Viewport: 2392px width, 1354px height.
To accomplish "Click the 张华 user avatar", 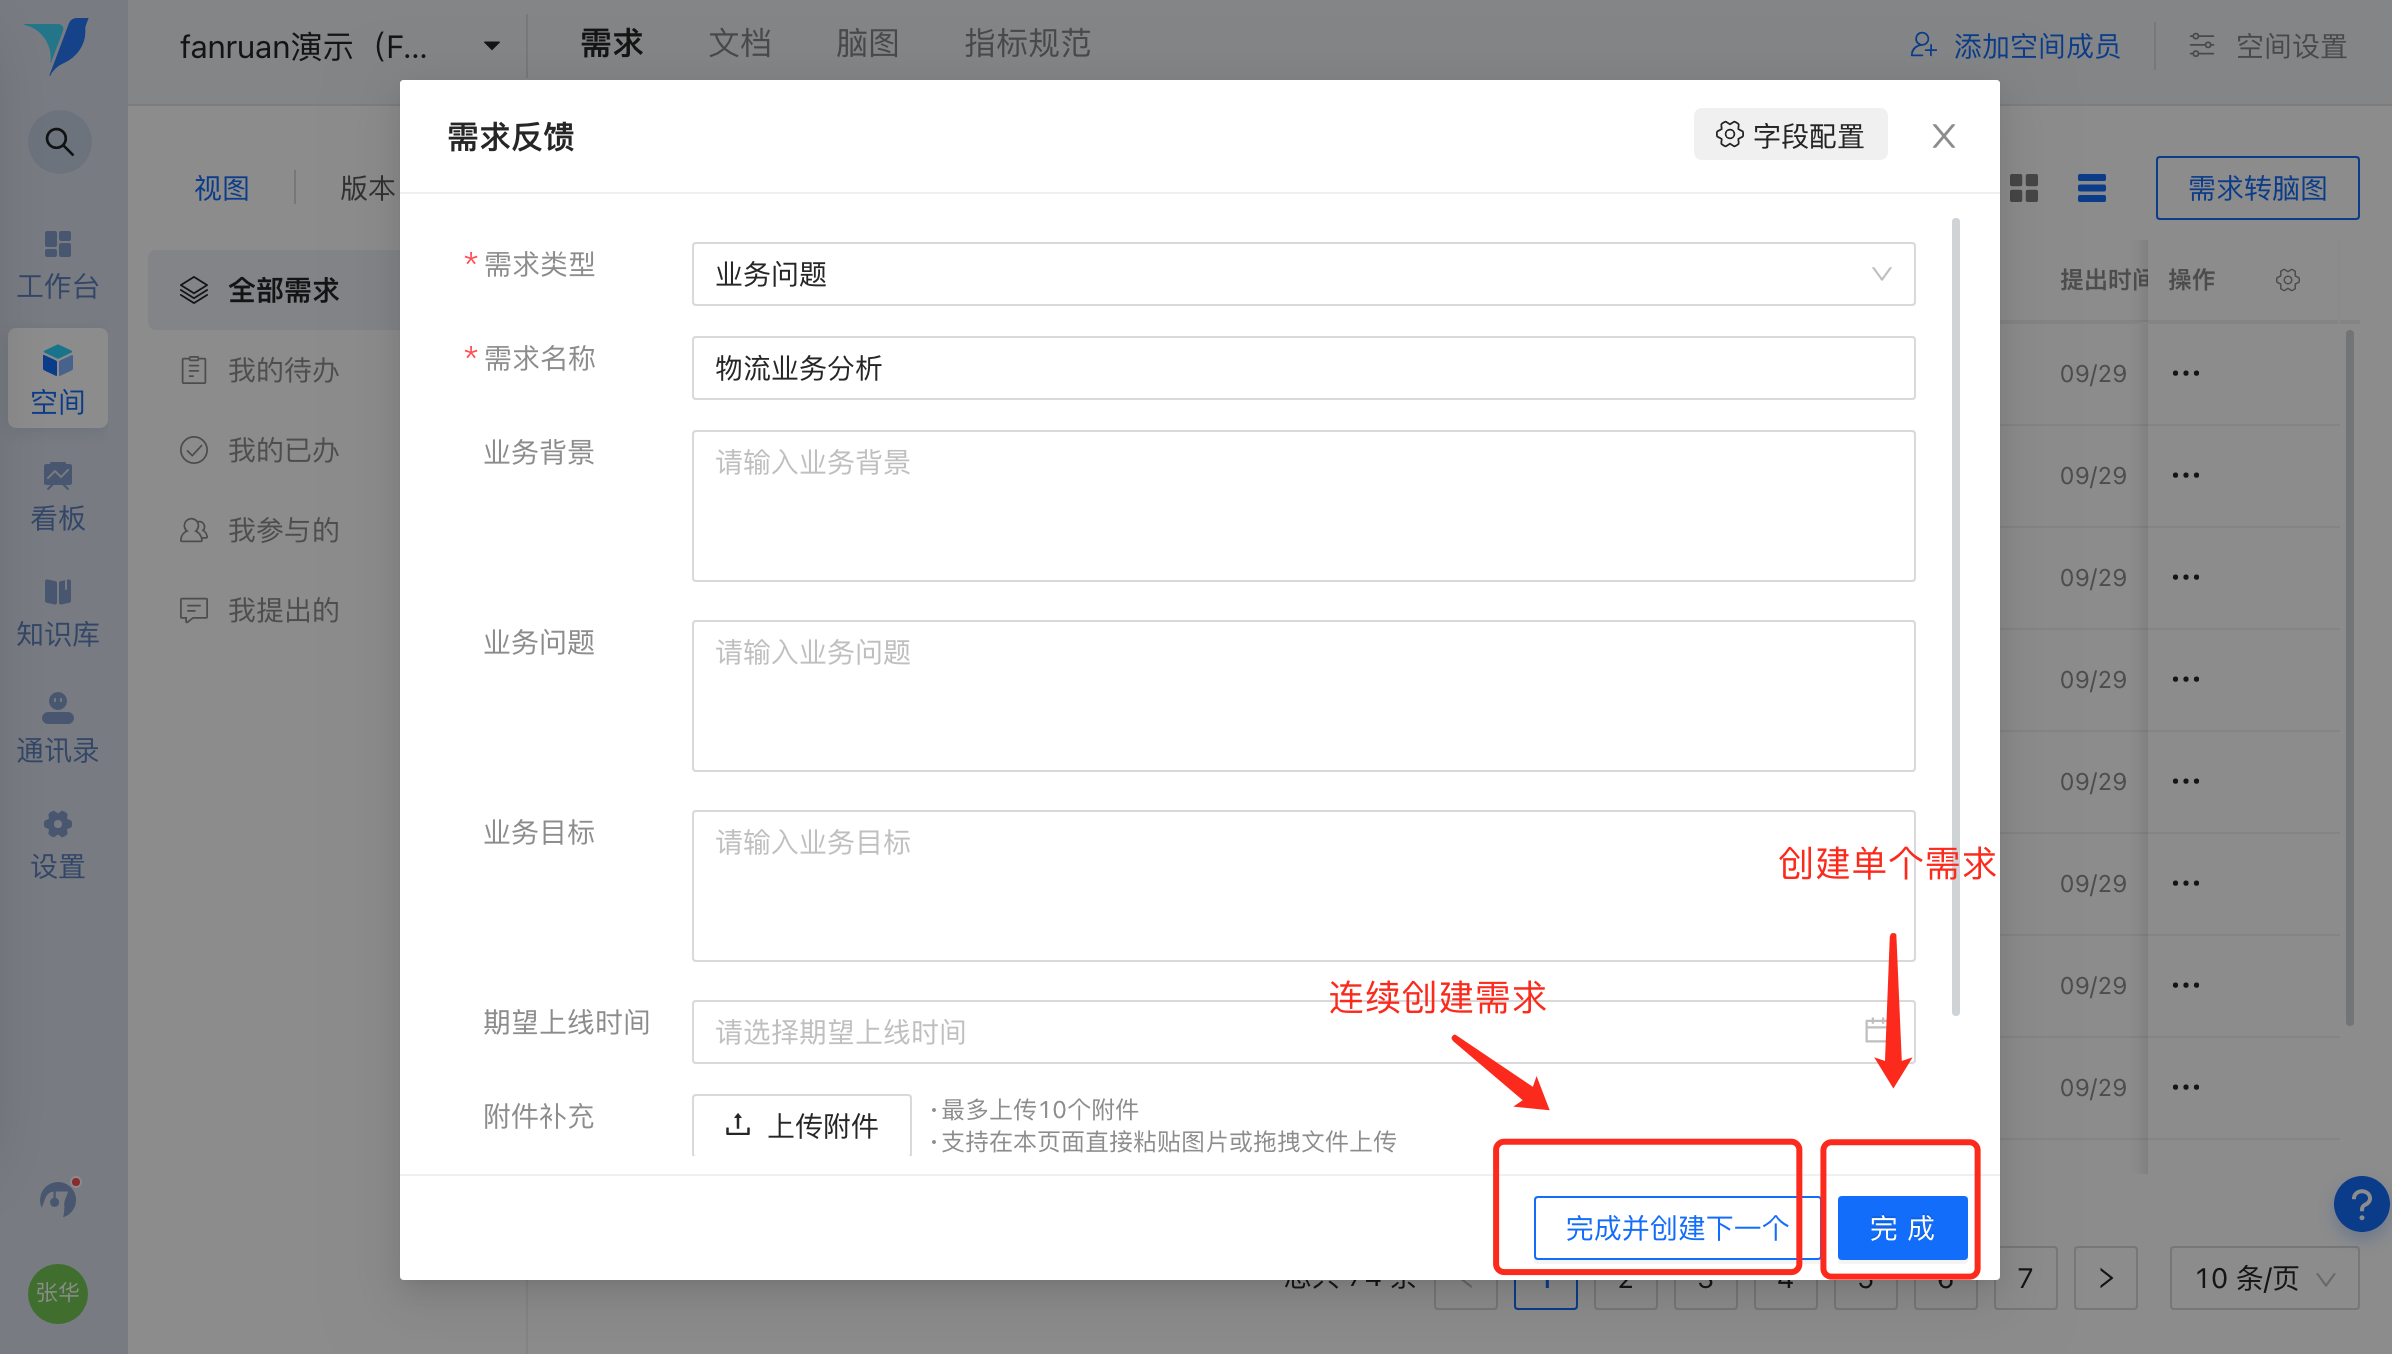I will coord(58,1292).
